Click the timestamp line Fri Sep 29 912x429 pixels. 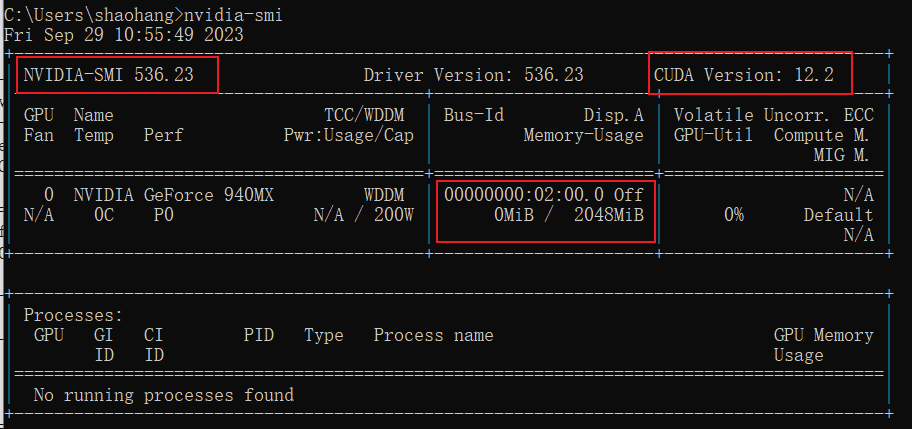(124, 34)
